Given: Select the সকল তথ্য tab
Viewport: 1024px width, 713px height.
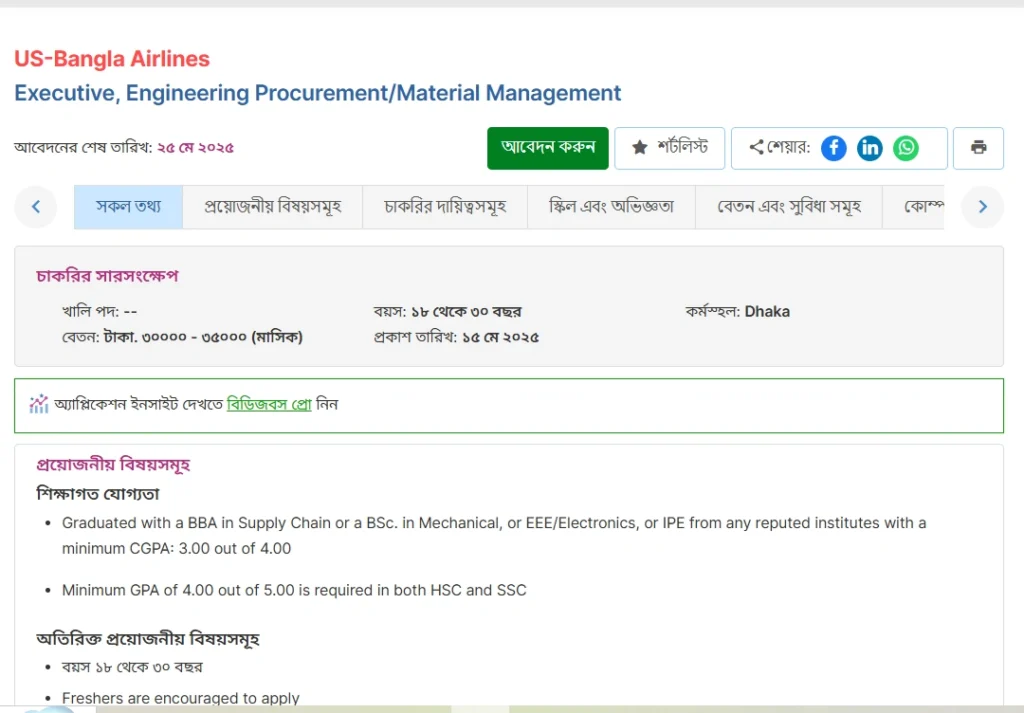Looking at the screenshot, I should 129,207.
